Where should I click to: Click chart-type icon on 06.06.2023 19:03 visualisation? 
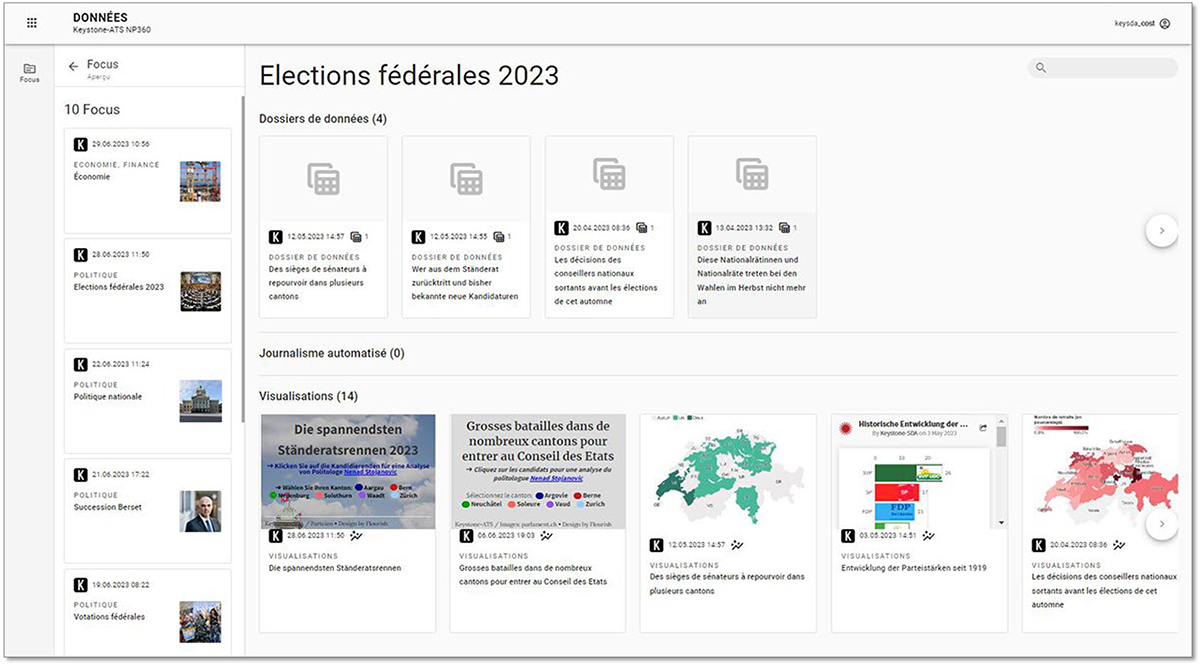[546, 536]
